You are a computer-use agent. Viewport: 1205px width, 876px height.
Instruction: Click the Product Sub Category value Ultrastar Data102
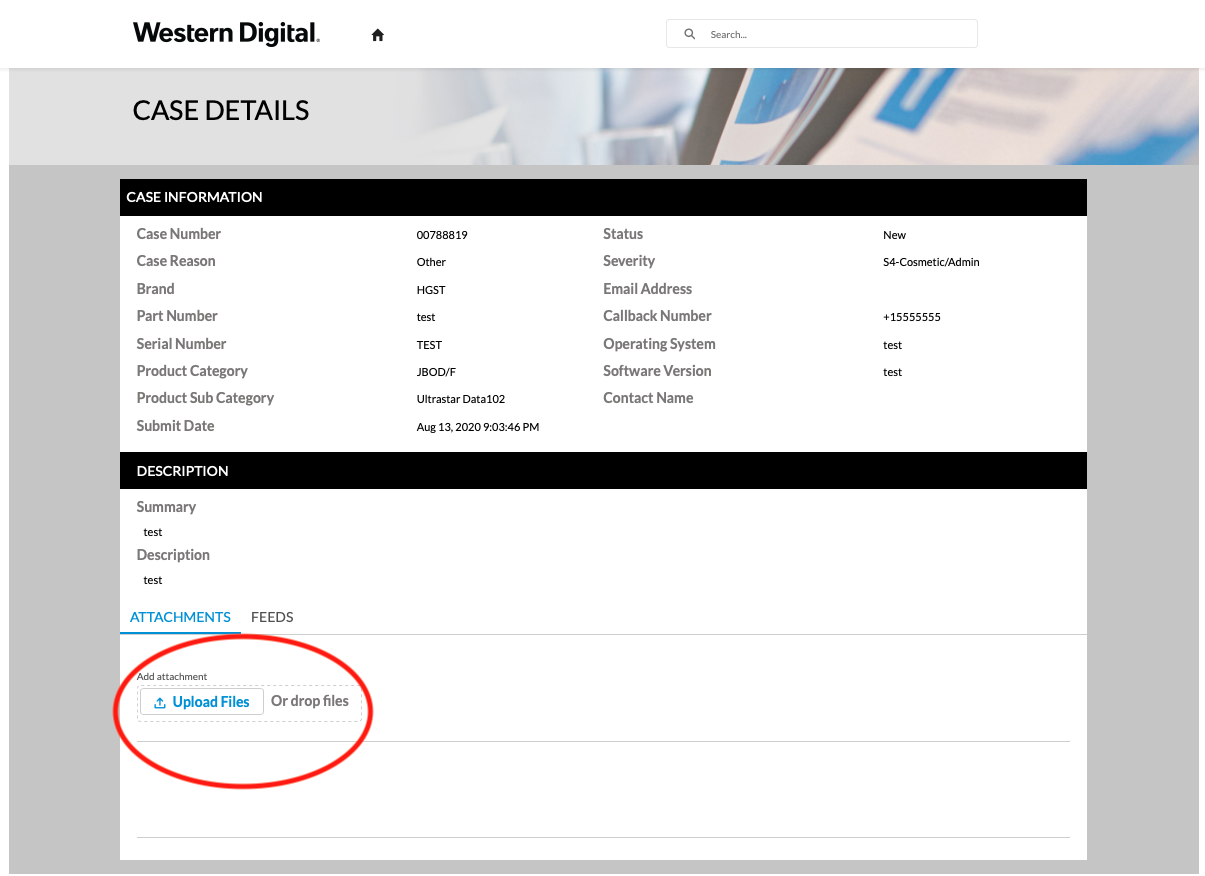460,398
